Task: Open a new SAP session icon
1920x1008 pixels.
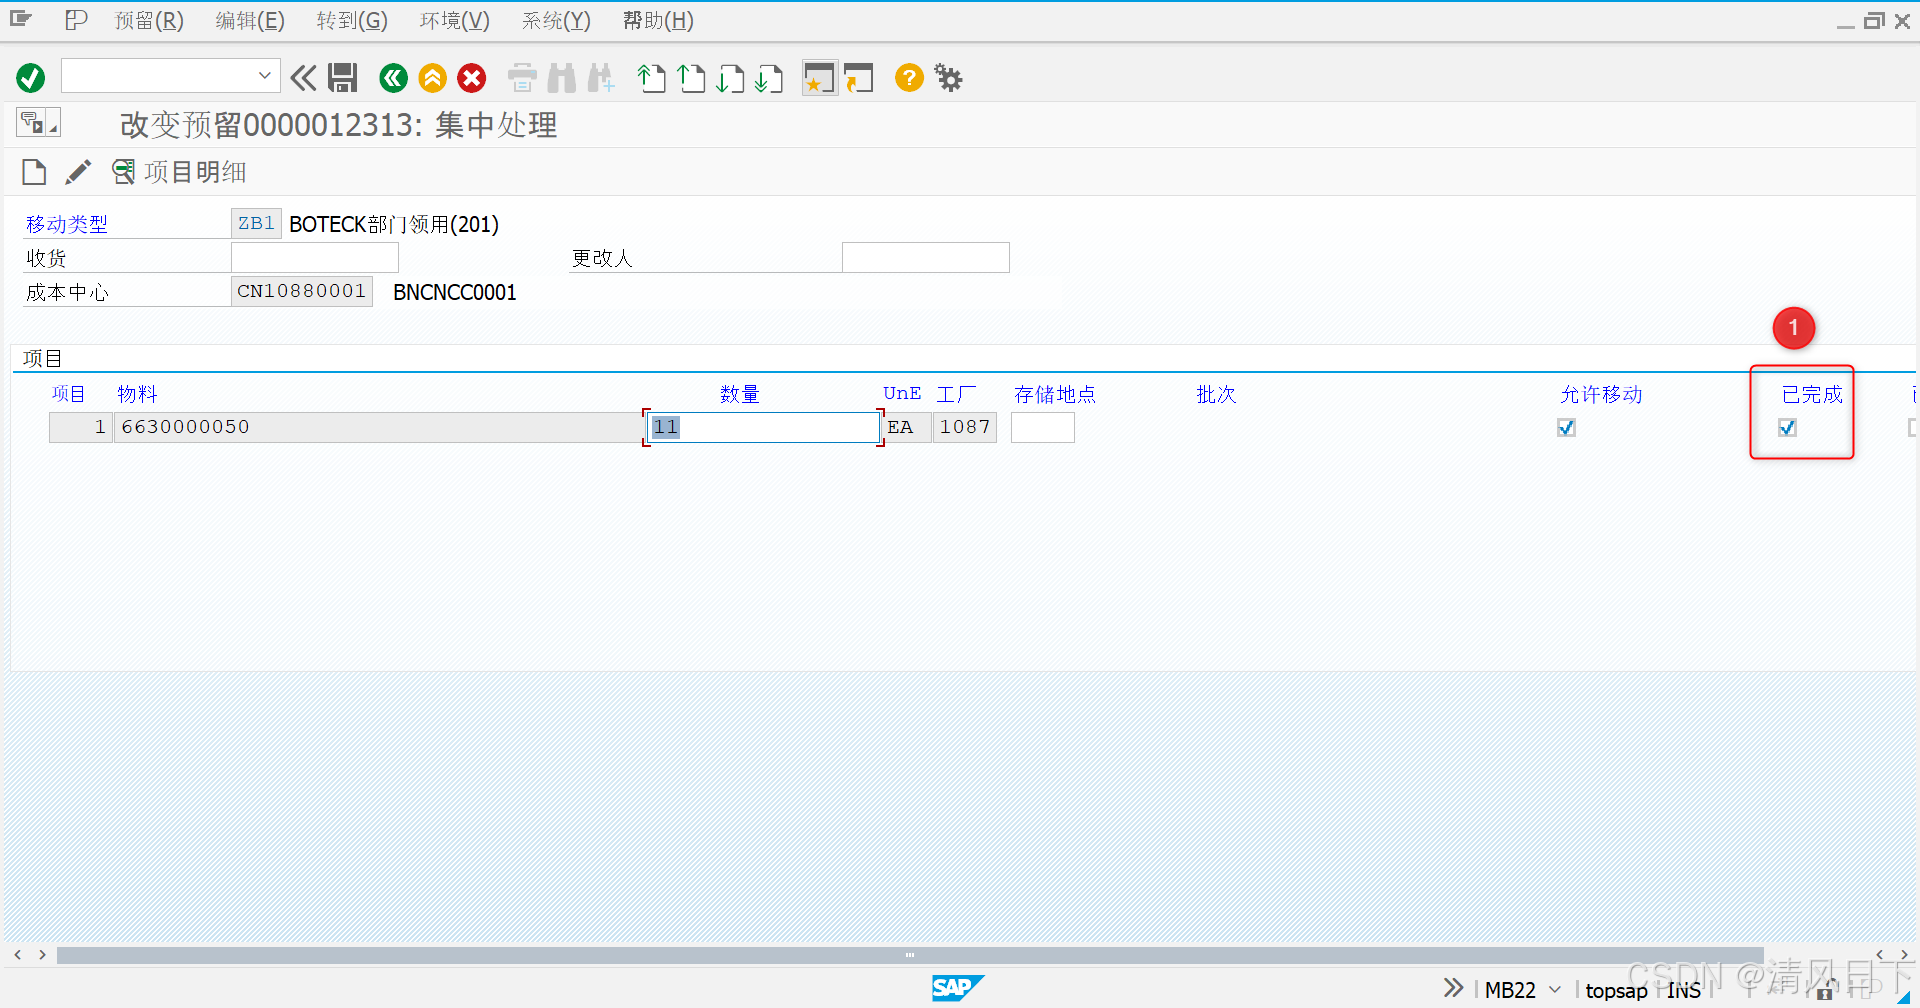Action: [819, 77]
